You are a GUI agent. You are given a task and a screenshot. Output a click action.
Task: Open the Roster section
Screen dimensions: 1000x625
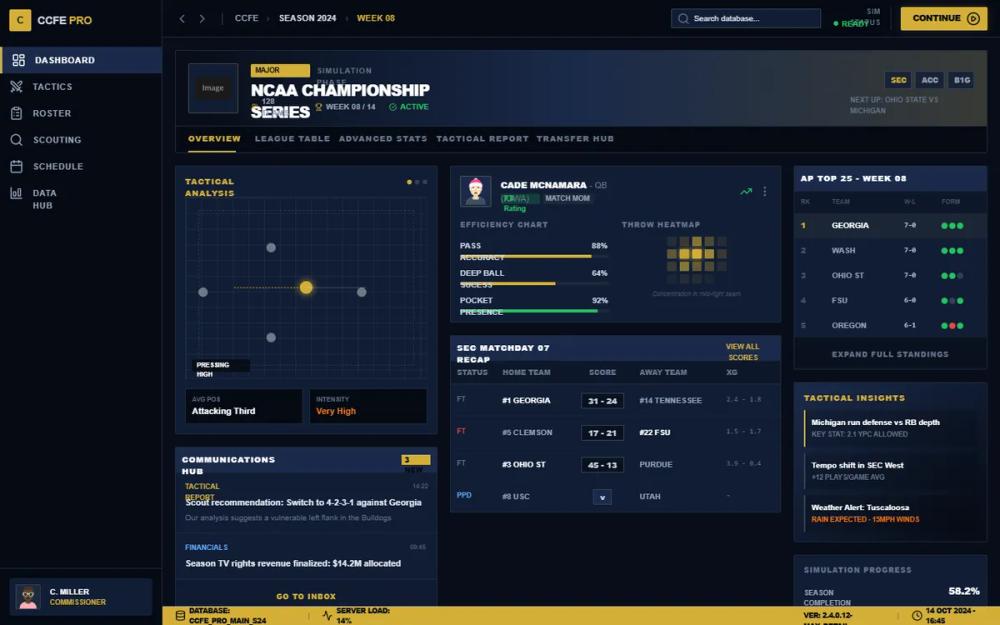18,113
